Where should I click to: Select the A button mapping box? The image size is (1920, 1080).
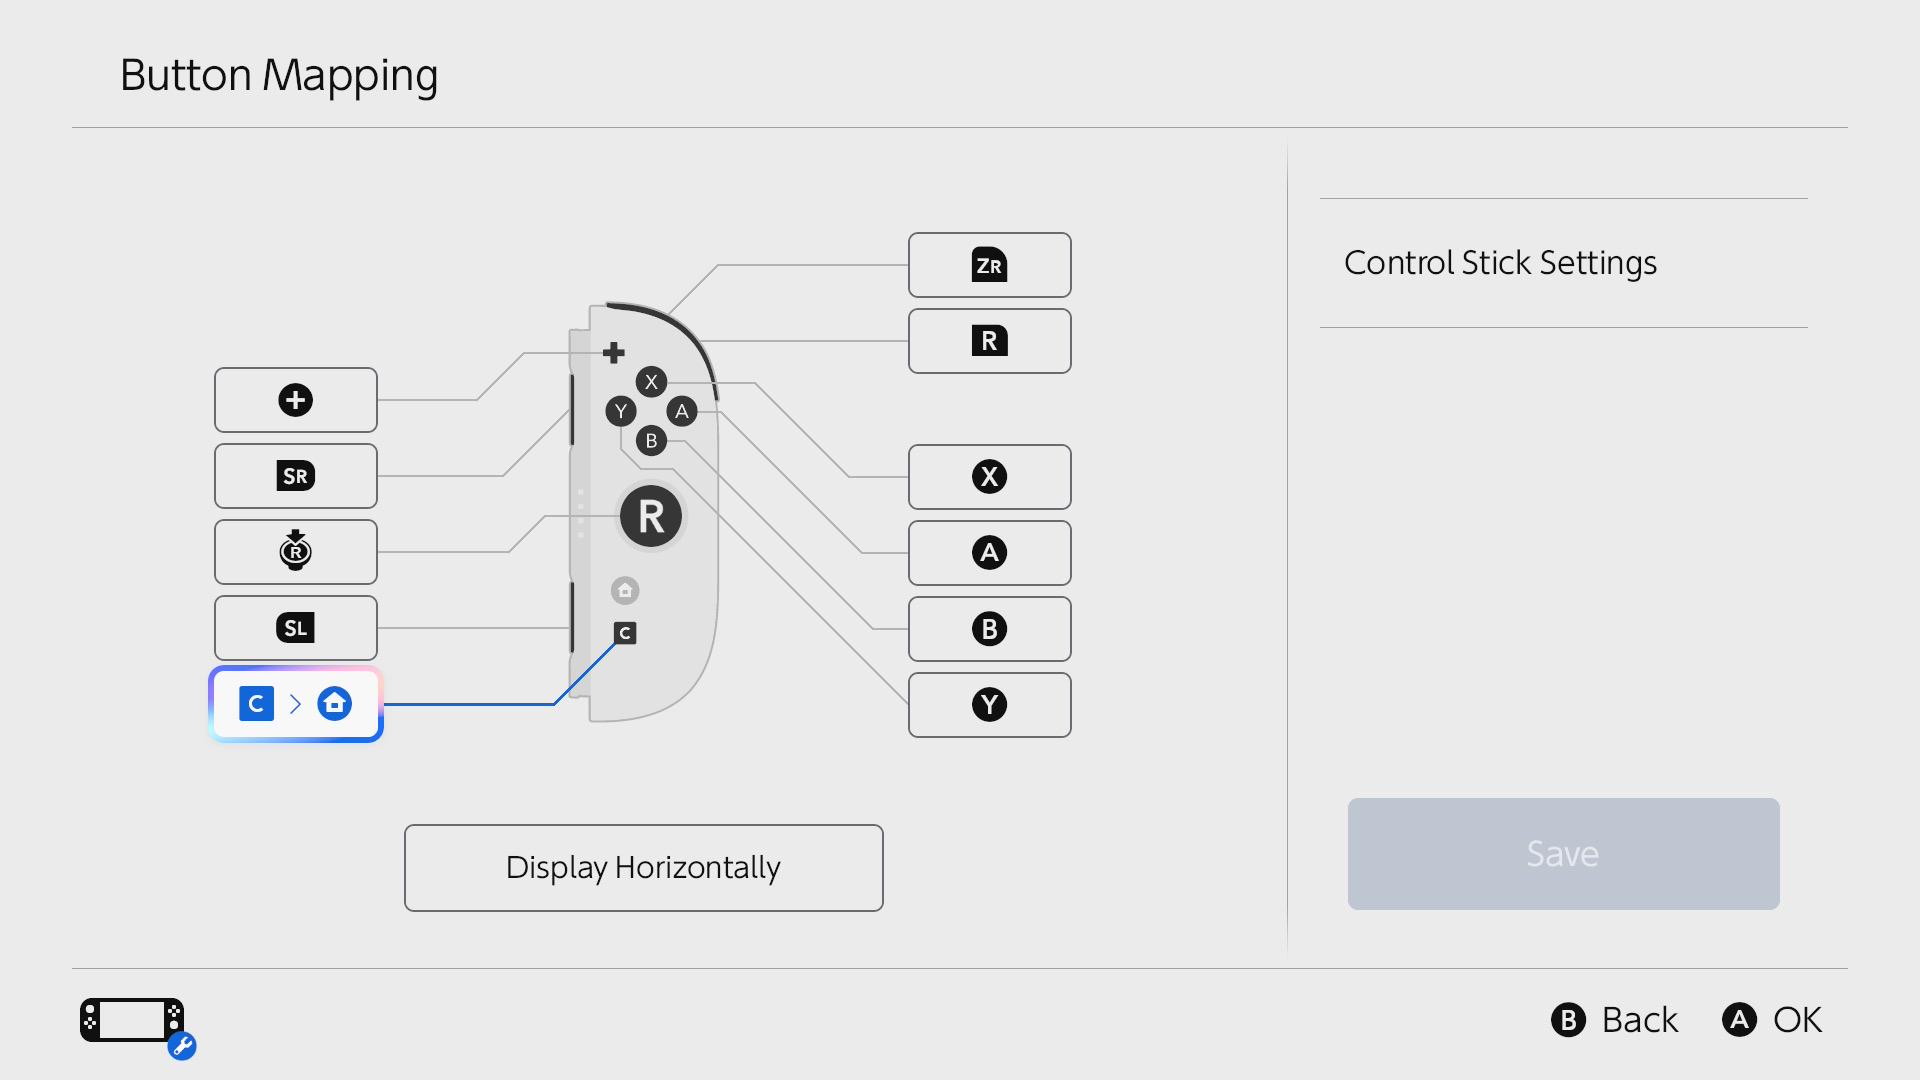(x=989, y=553)
